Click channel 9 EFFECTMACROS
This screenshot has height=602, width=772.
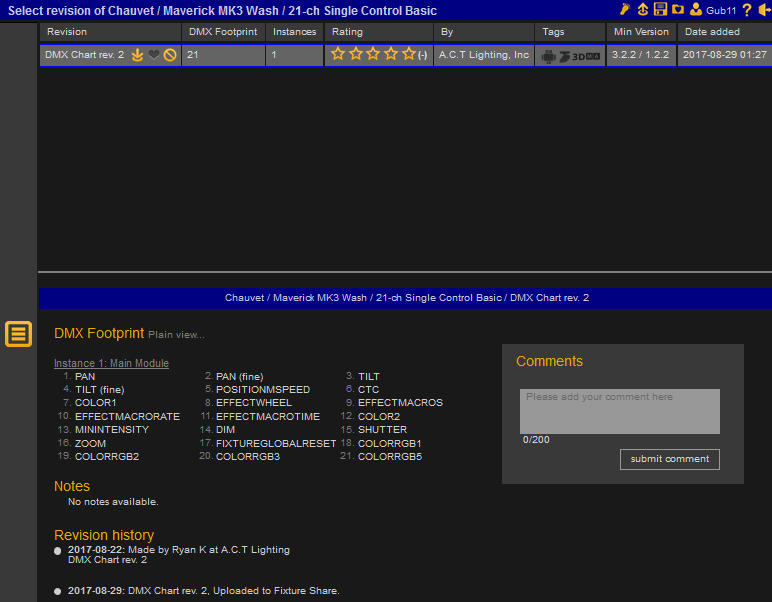pyautogui.click(x=400, y=403)
